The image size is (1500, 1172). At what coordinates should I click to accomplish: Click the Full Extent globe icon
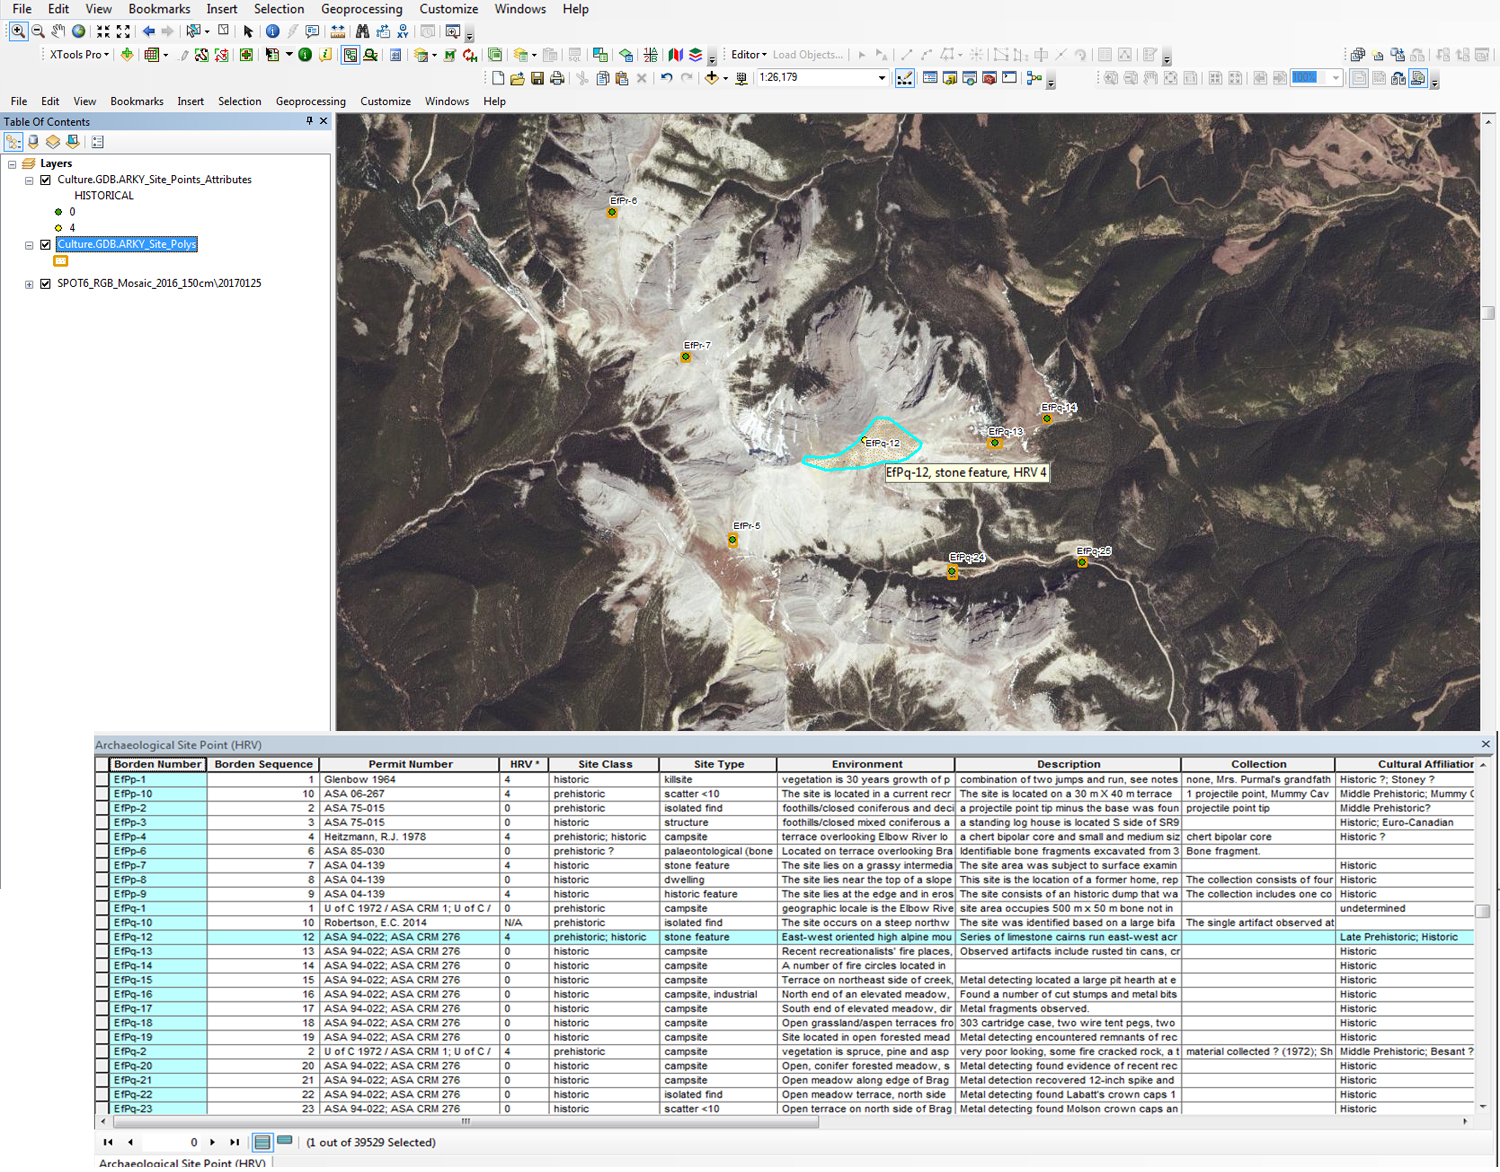click(x=78, y=32)
